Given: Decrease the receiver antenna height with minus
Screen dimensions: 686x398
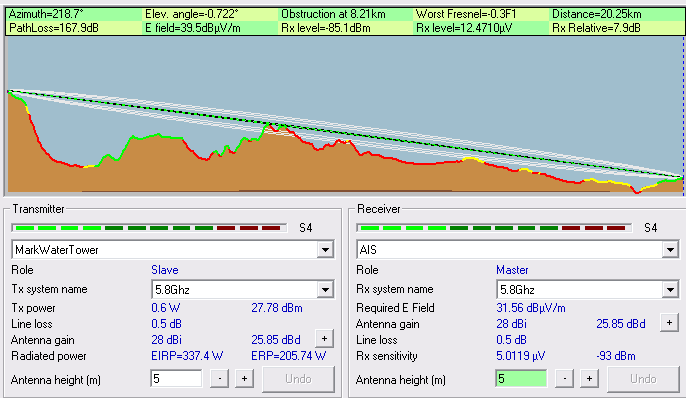Looking at the screenshot, I should pos(564,379).
